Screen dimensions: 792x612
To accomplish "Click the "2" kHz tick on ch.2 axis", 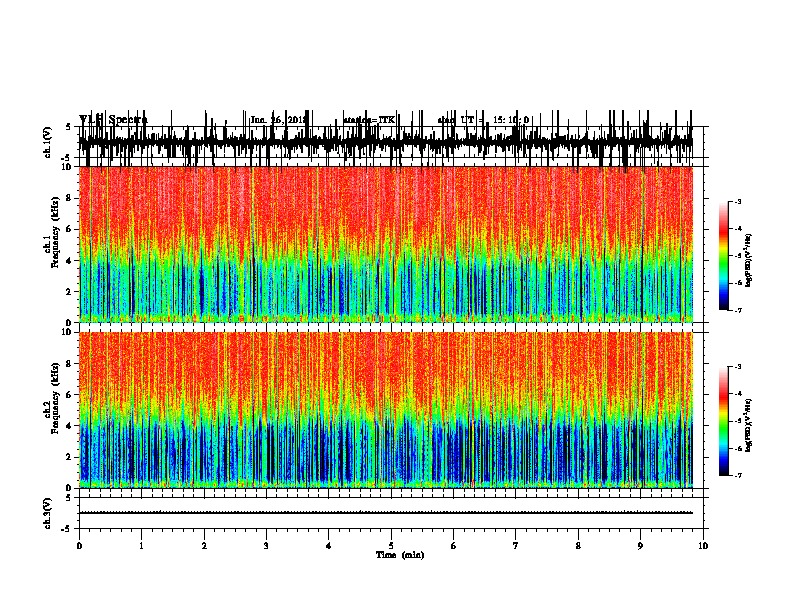I will (x=70, y=457).
